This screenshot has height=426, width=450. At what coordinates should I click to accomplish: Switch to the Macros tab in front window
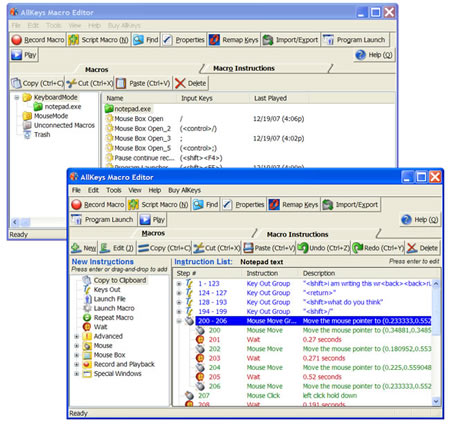pos(153,233)
